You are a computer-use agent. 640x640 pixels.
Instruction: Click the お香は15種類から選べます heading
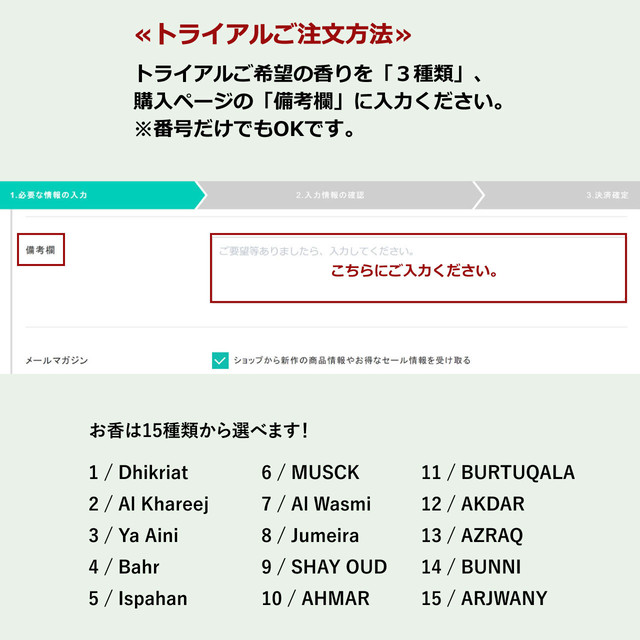pos(198,430)
